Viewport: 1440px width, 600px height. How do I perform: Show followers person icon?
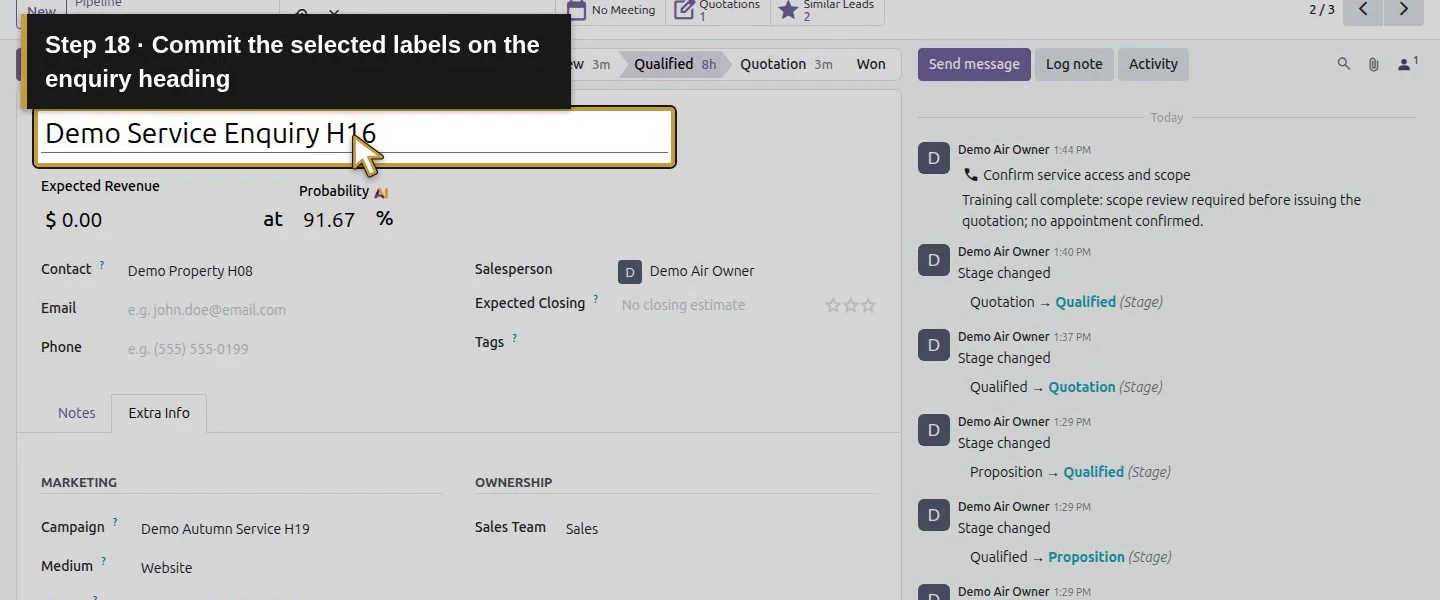pyautogui.click(x=1407, y=64)
